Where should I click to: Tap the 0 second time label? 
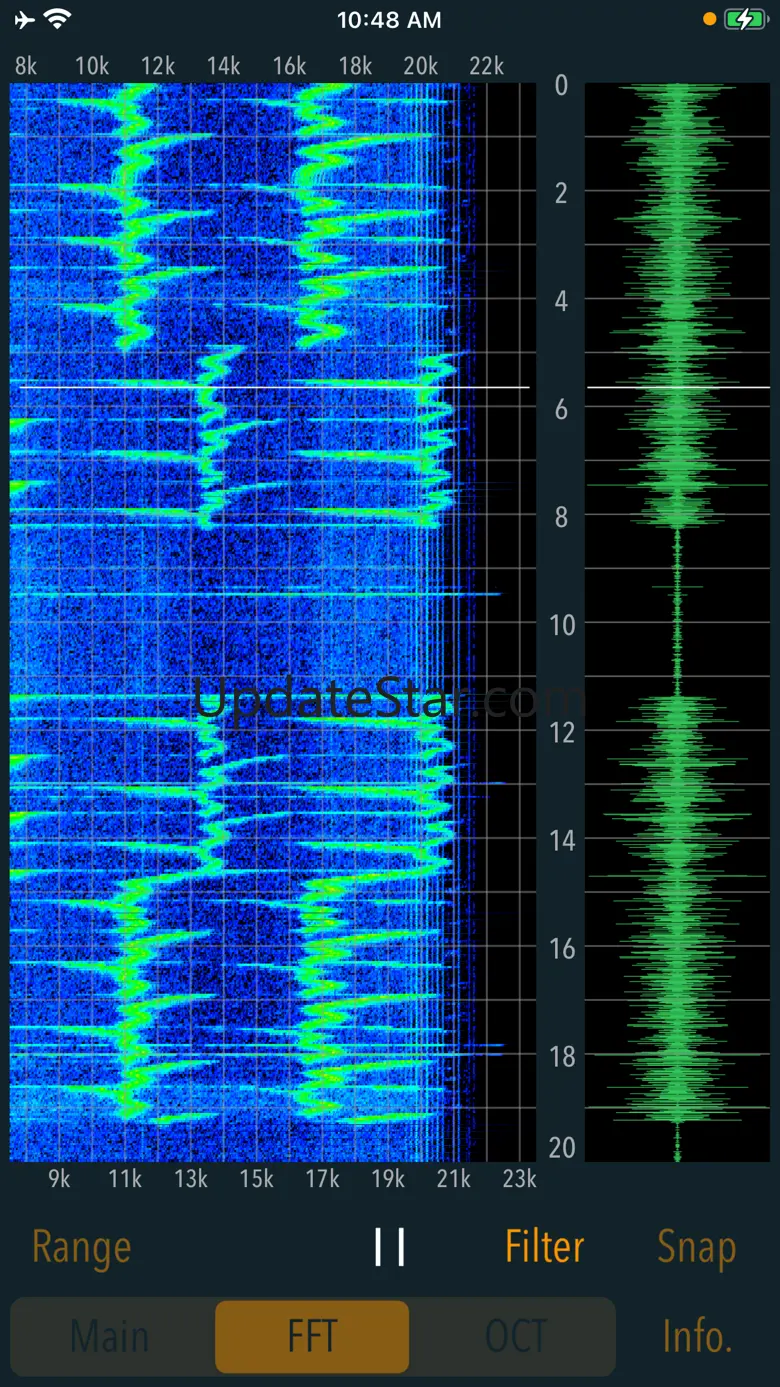click(x=561, y=85)
